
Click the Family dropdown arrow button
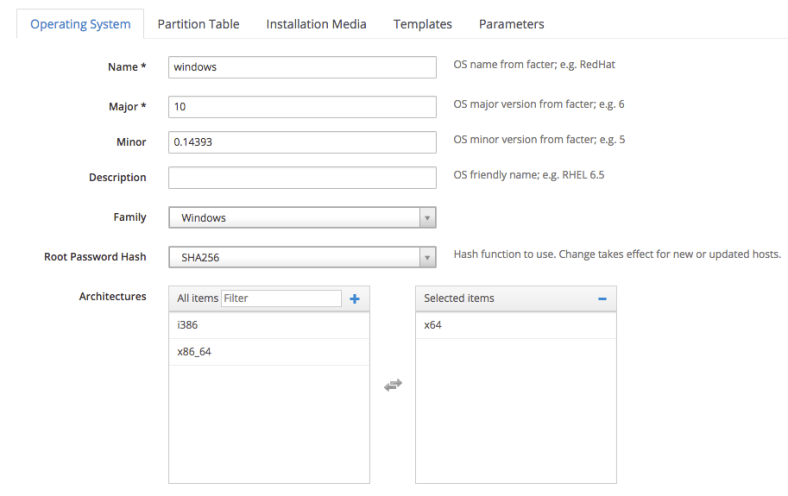[x=427, y=217]
